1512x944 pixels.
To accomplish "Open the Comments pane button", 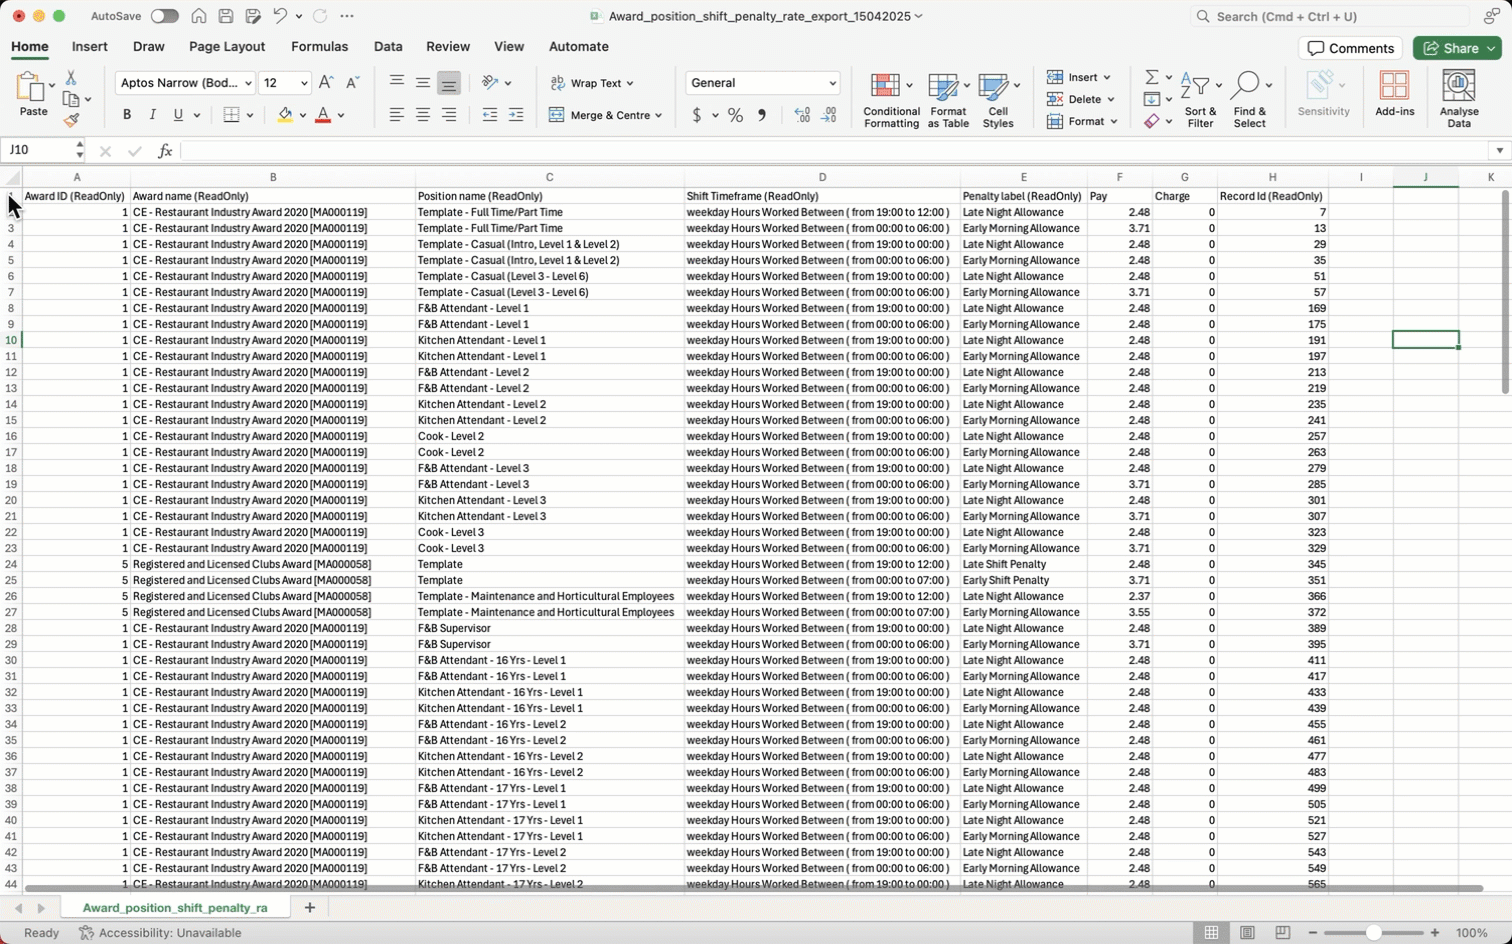I will (x=1350, y=48).
